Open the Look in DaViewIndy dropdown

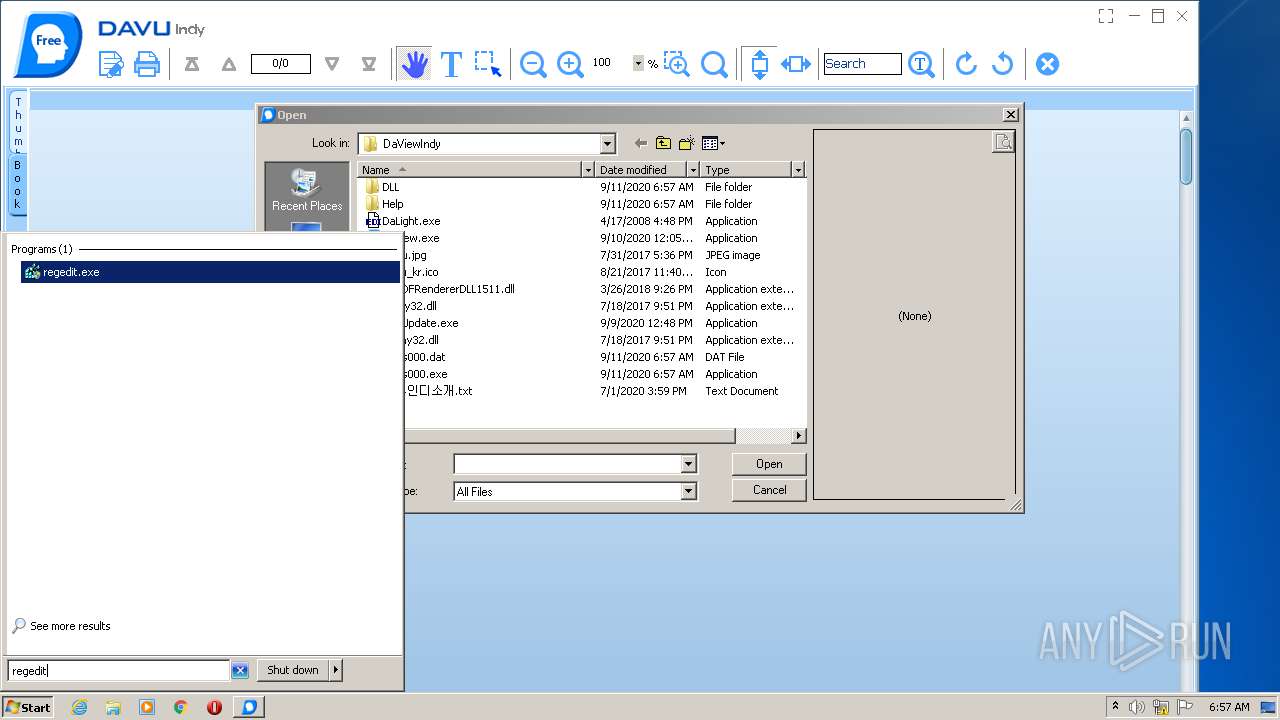[607, 143]
